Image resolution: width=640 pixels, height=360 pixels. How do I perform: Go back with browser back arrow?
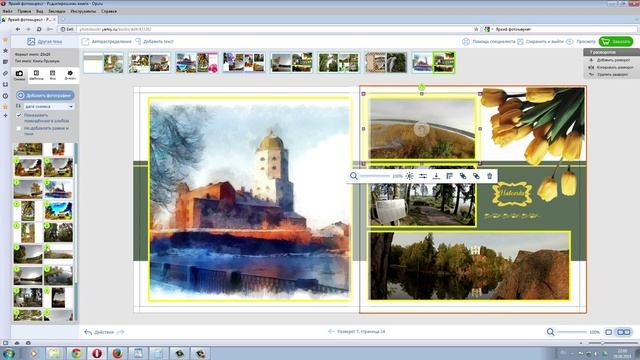(18, 29)
